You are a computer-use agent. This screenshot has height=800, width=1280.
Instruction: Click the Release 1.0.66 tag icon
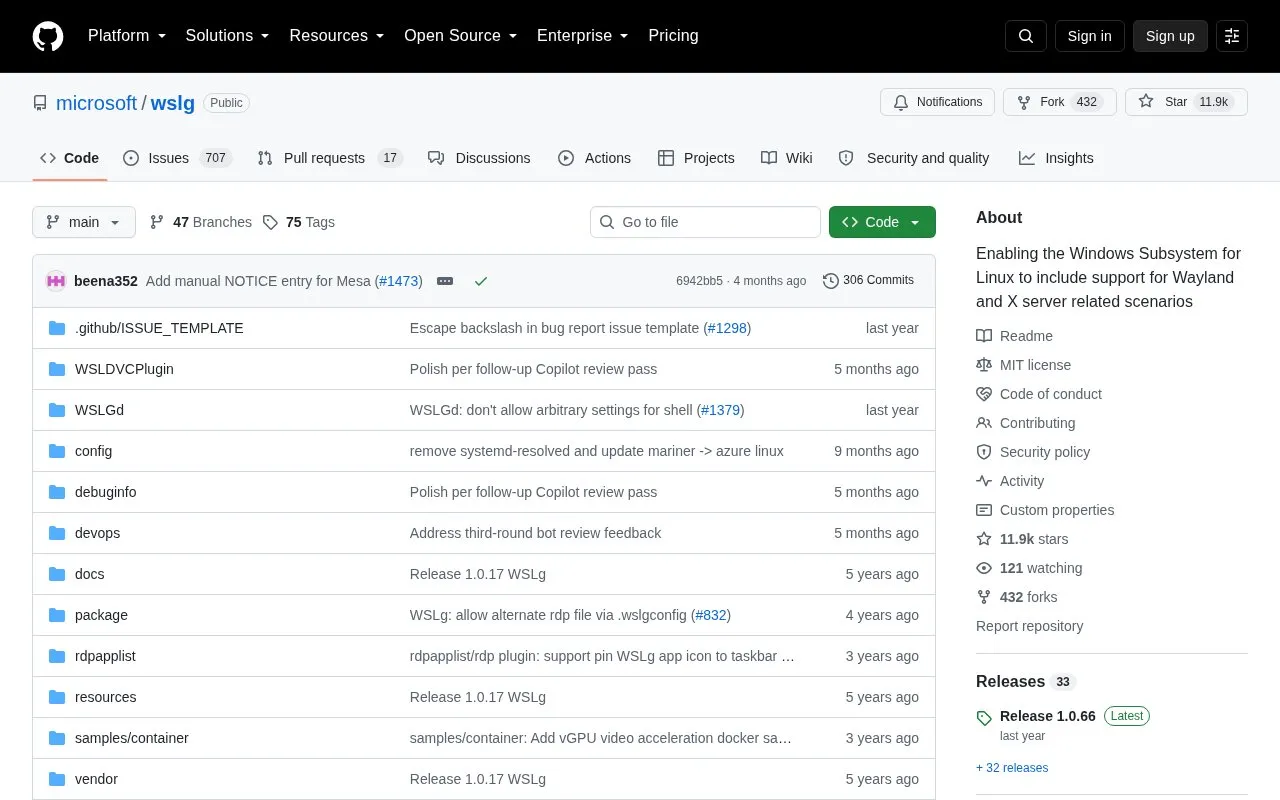(984, 717)
